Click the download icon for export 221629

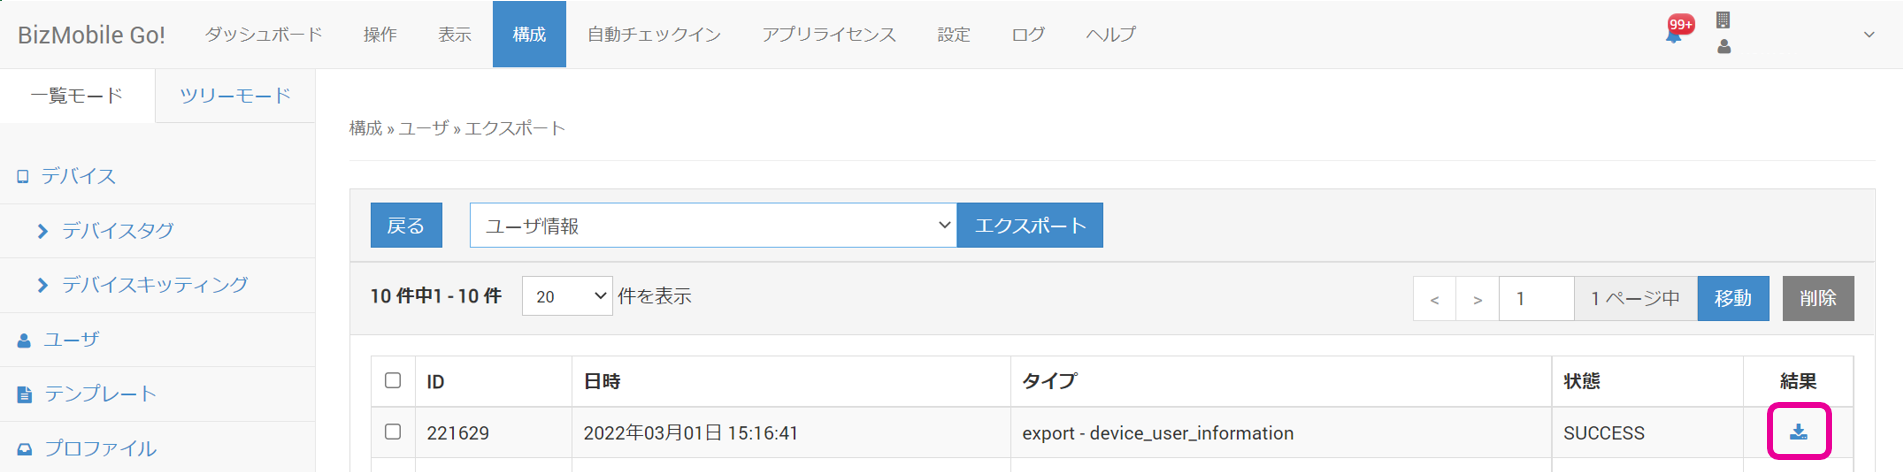[x=1798, y=432]
